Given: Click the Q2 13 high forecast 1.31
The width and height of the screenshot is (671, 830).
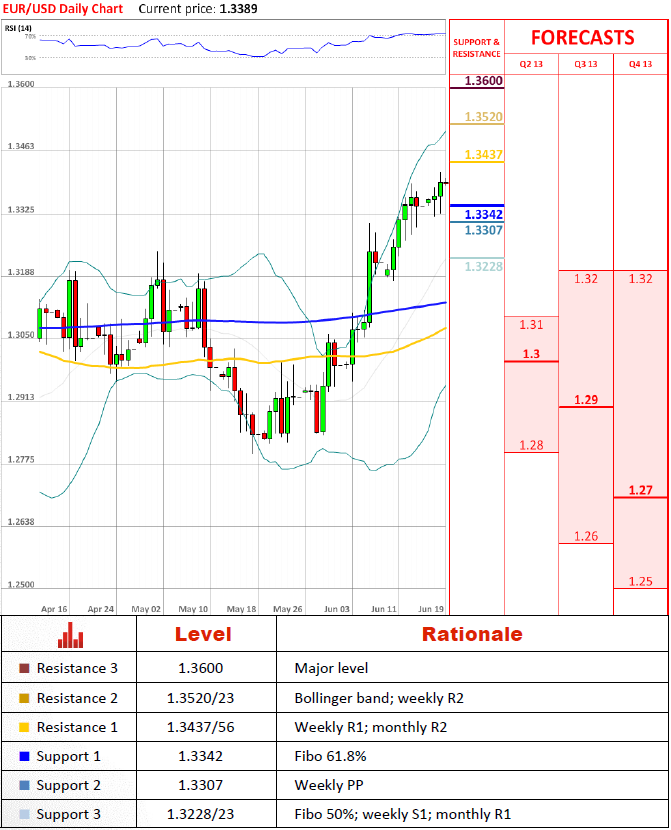Looking at the screenshot, I should 531,324.
